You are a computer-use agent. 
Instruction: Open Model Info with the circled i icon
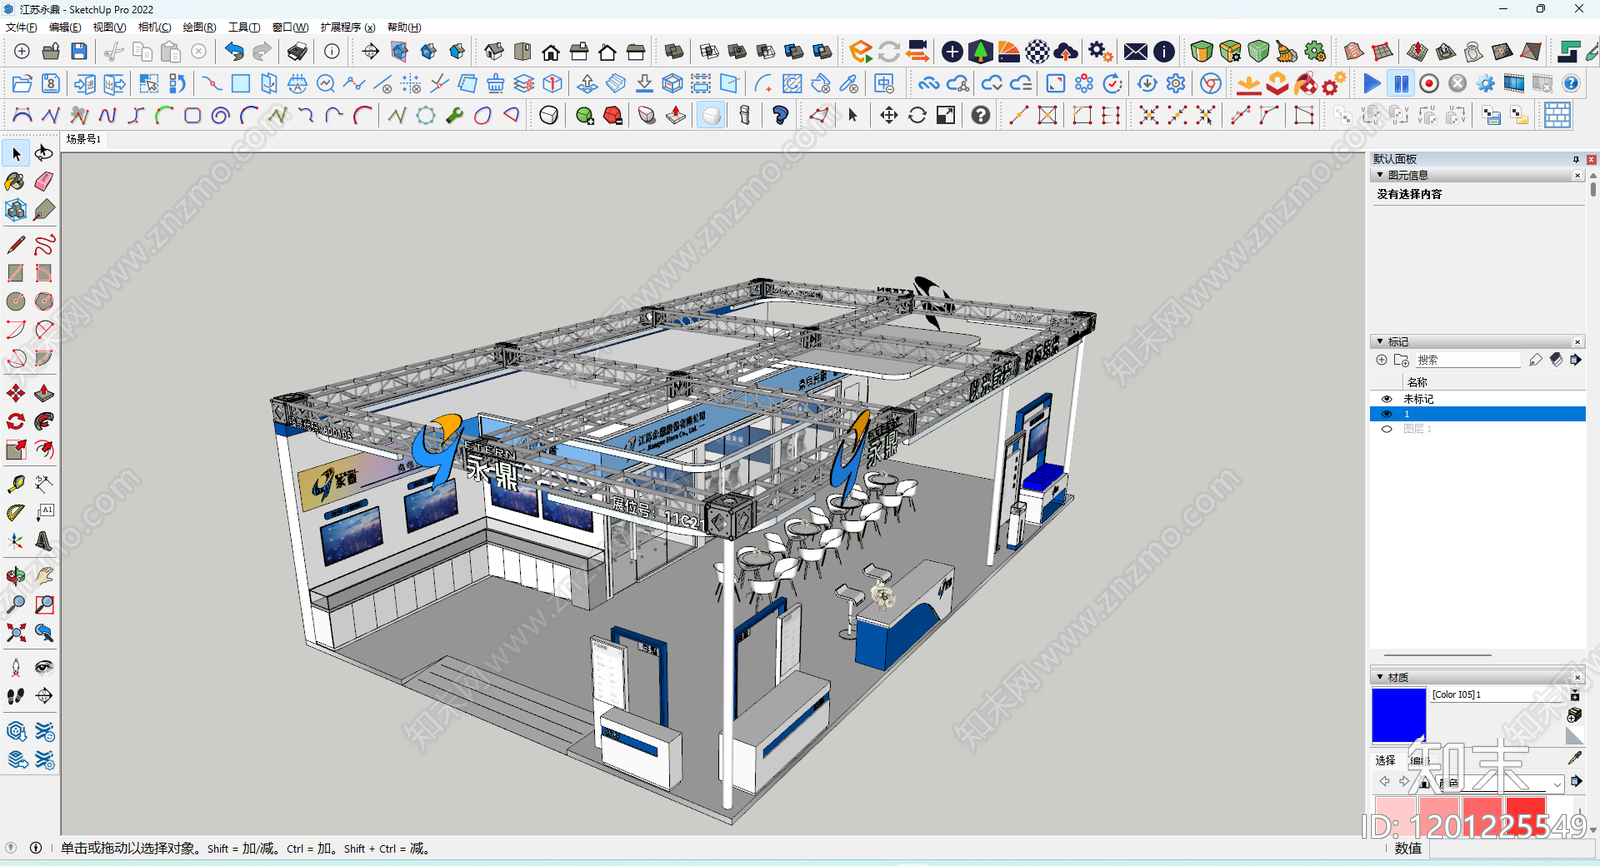point(332,51)
